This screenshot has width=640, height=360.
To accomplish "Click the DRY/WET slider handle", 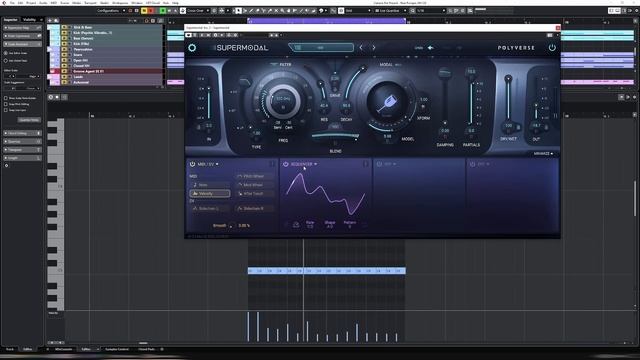I will [x=508, y=78].
